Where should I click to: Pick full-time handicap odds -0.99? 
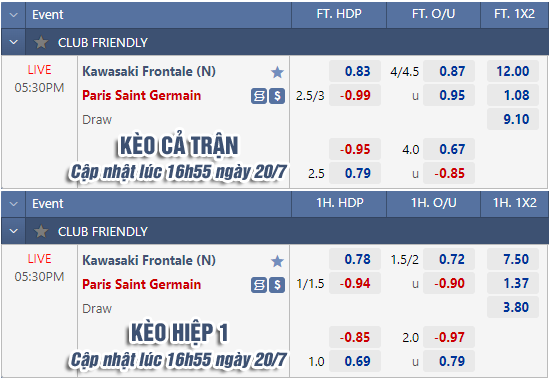coord(355,95)
